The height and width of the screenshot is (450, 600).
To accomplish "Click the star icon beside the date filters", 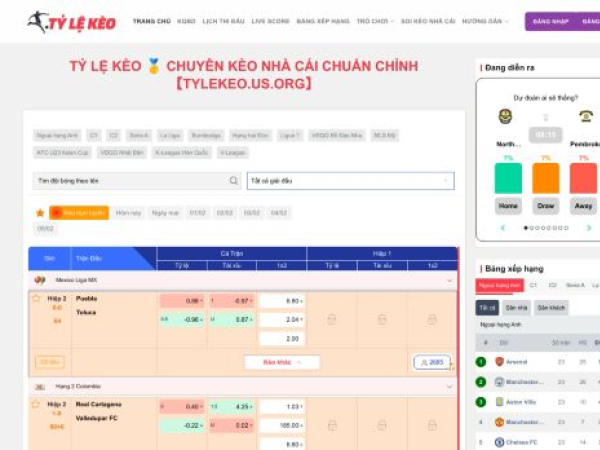I will pyautogui.click(x=40, y=213).
